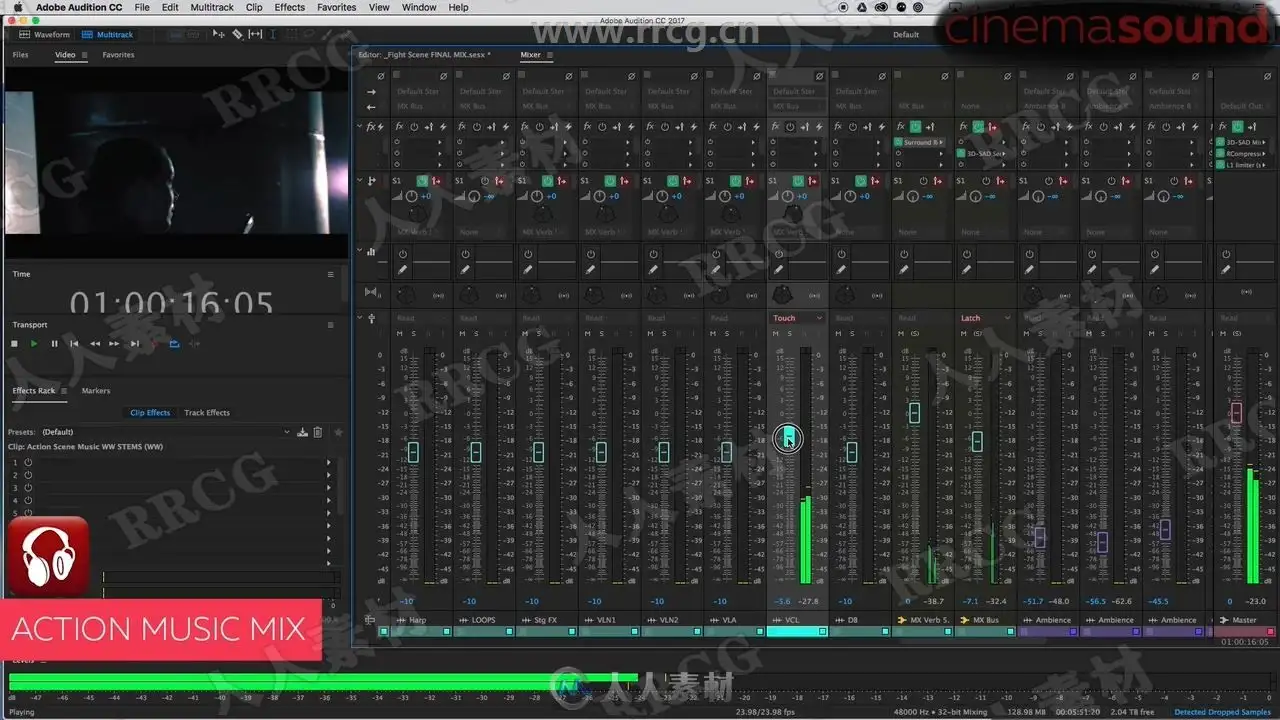Move playhead to next marker
Viewport: 1280px width, 720px height.
point(135,344)
